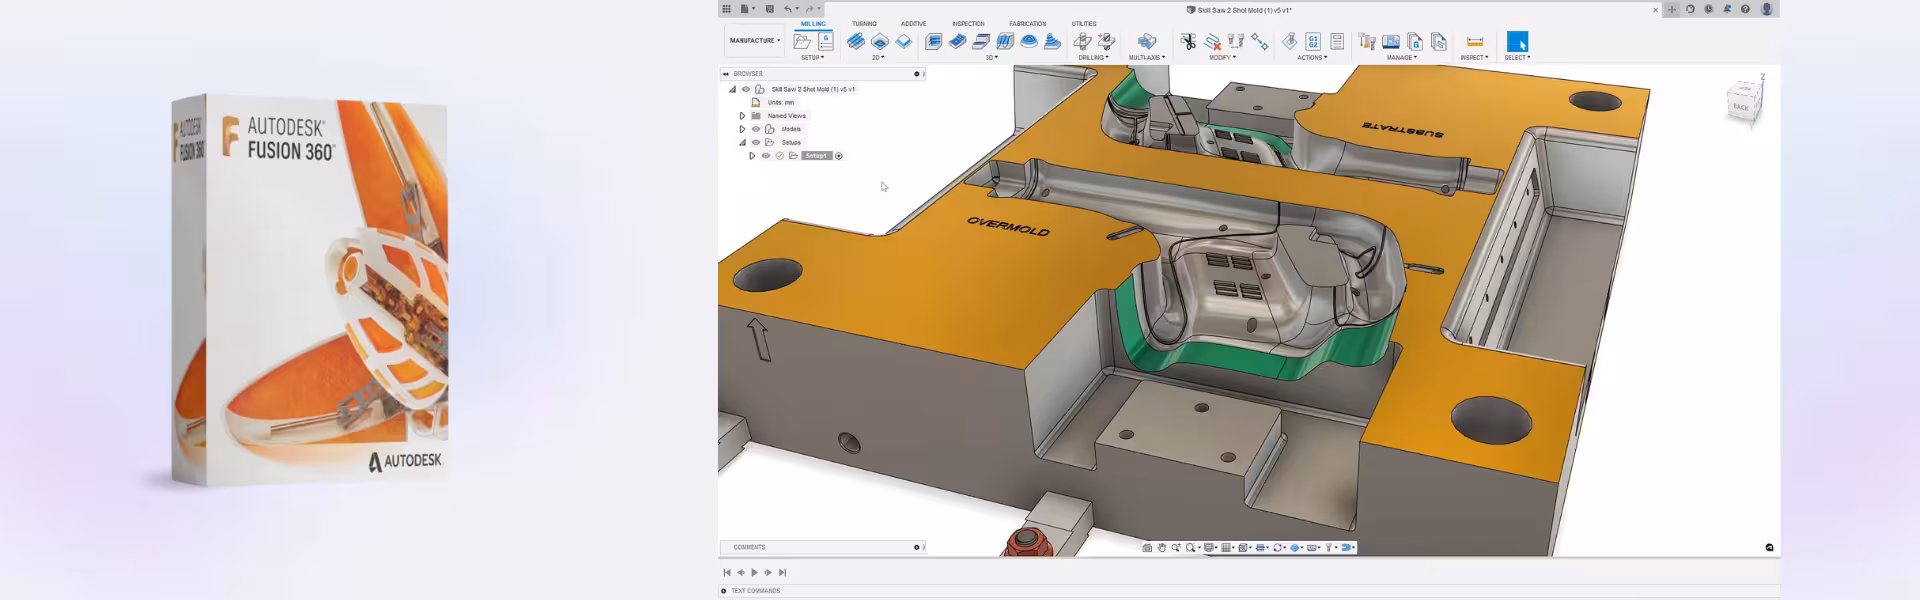Click the Job Status clock icon
This screenshot has width=1920, height=600.
(1708, 9)
